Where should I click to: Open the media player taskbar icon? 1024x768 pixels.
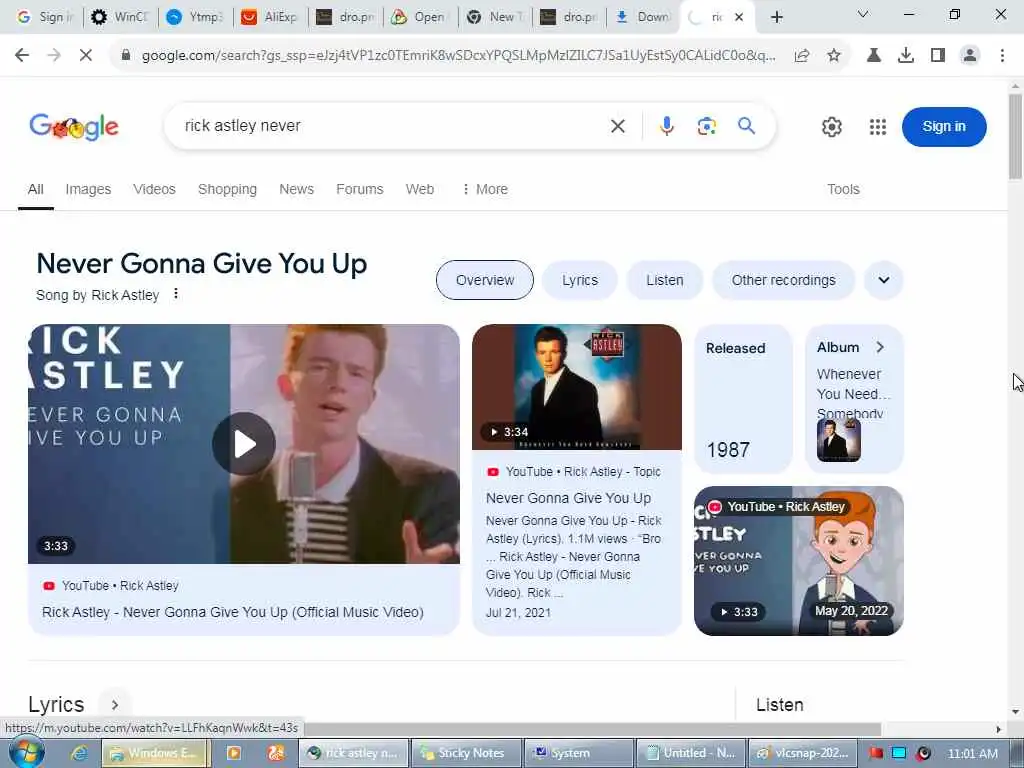[233, 753]
